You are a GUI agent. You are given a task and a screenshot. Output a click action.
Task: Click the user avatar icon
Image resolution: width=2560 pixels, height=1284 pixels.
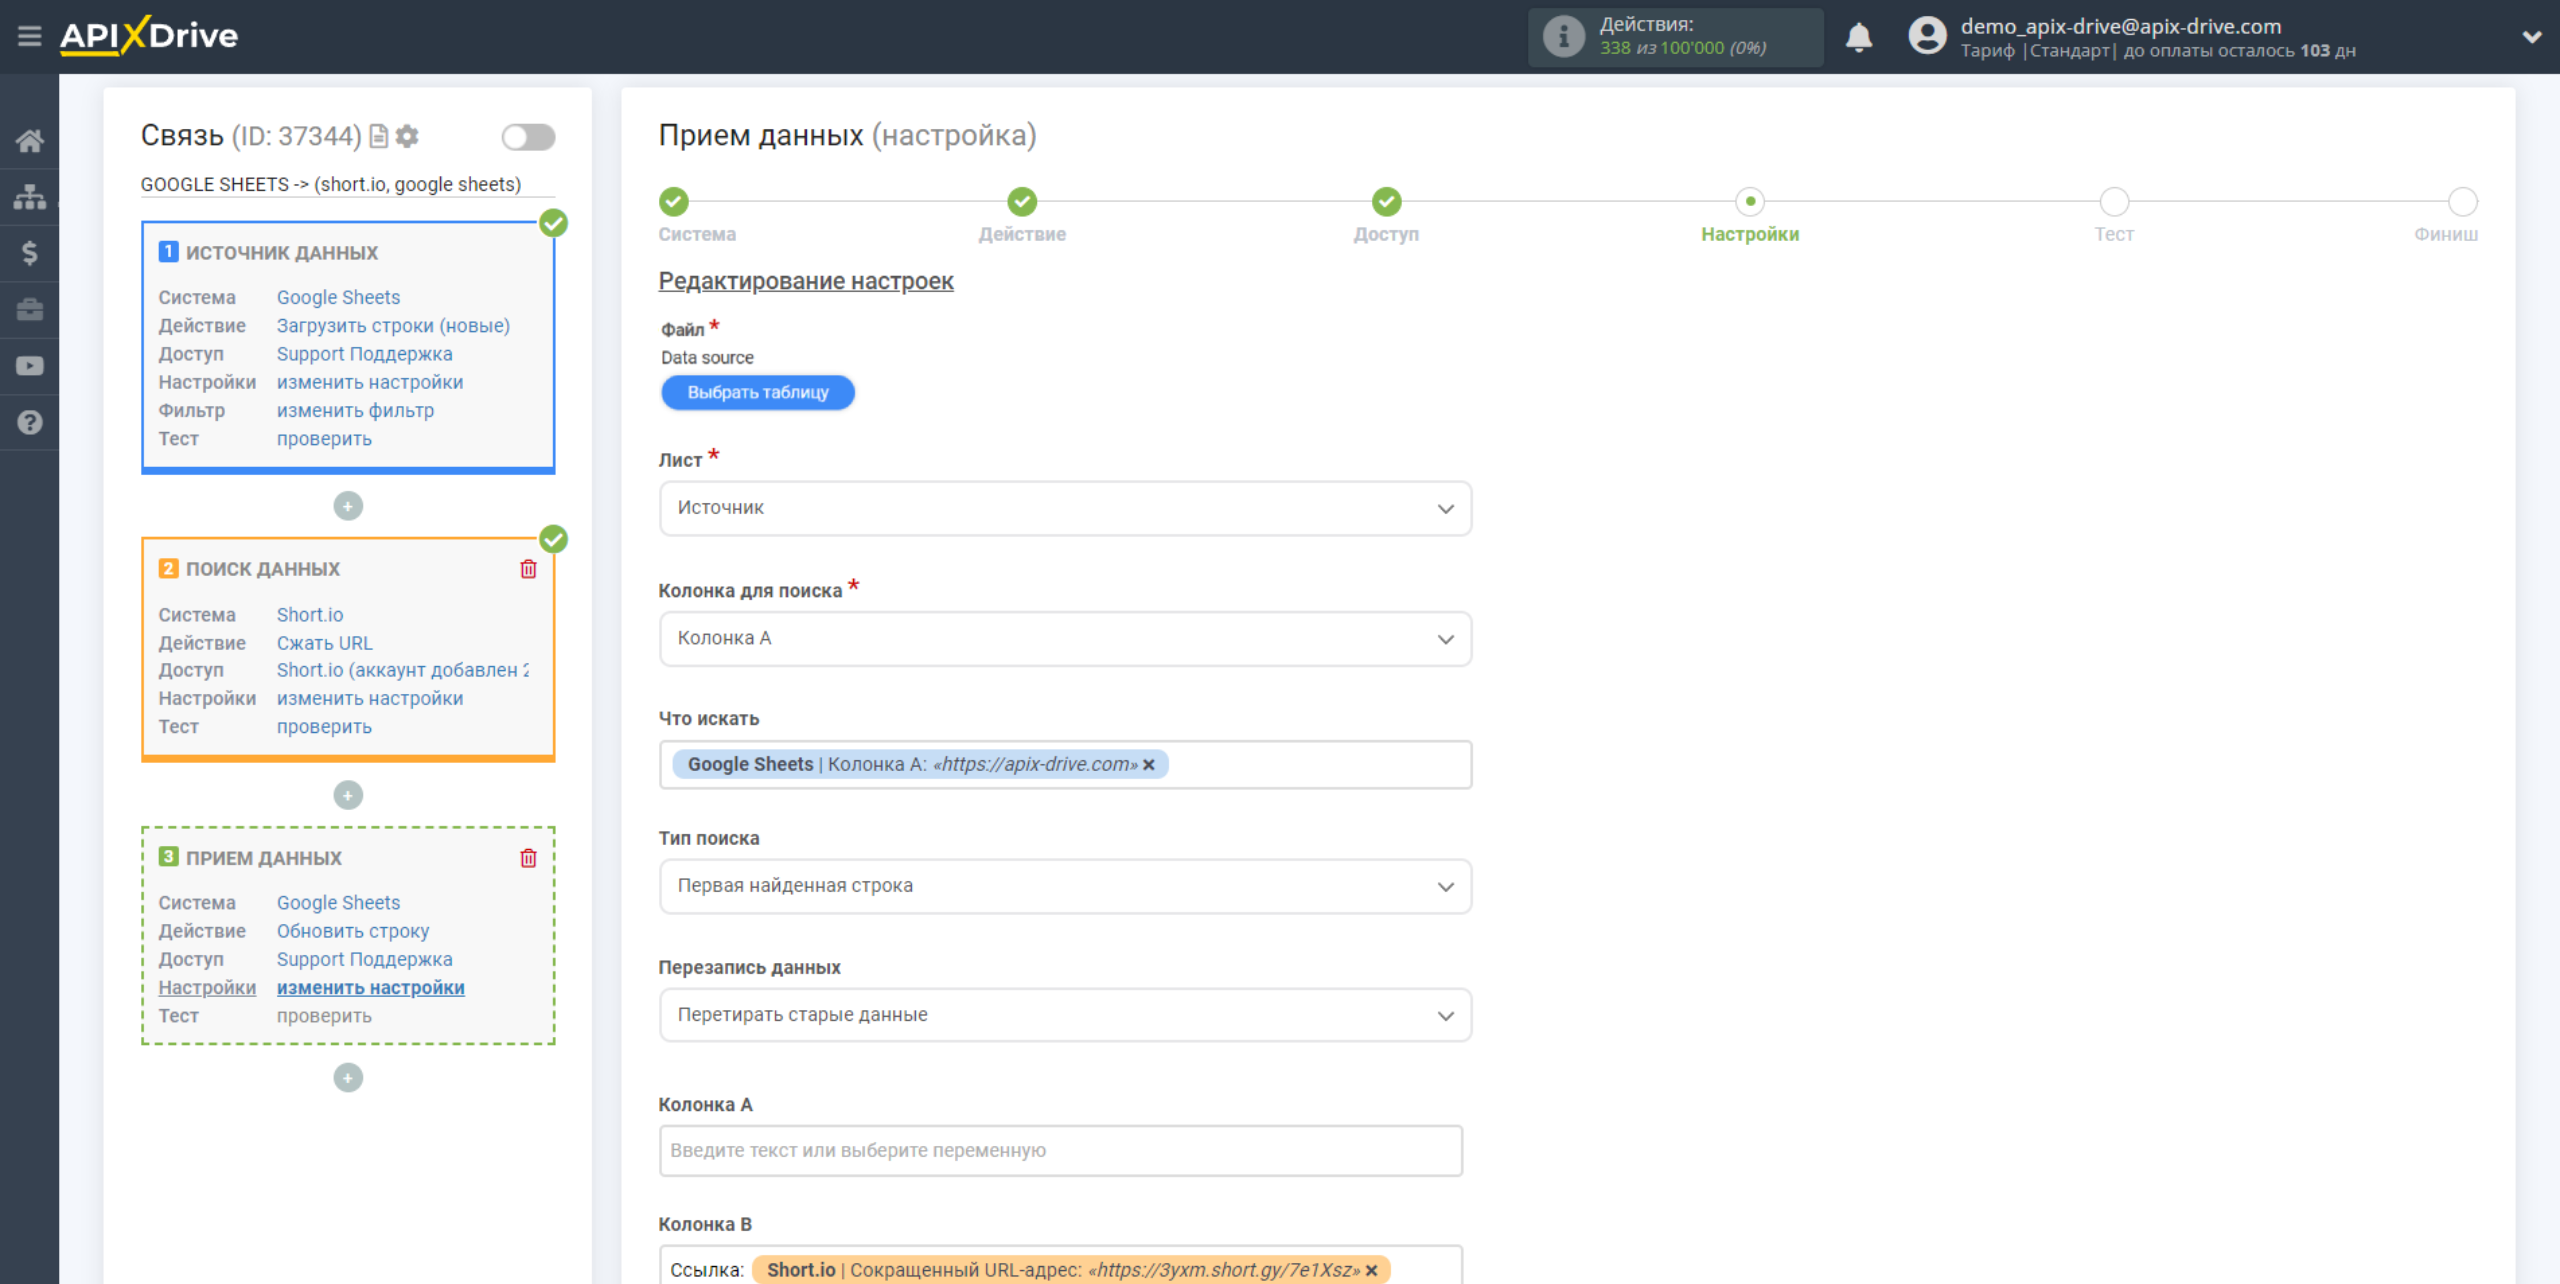(x=1927, y=37)
